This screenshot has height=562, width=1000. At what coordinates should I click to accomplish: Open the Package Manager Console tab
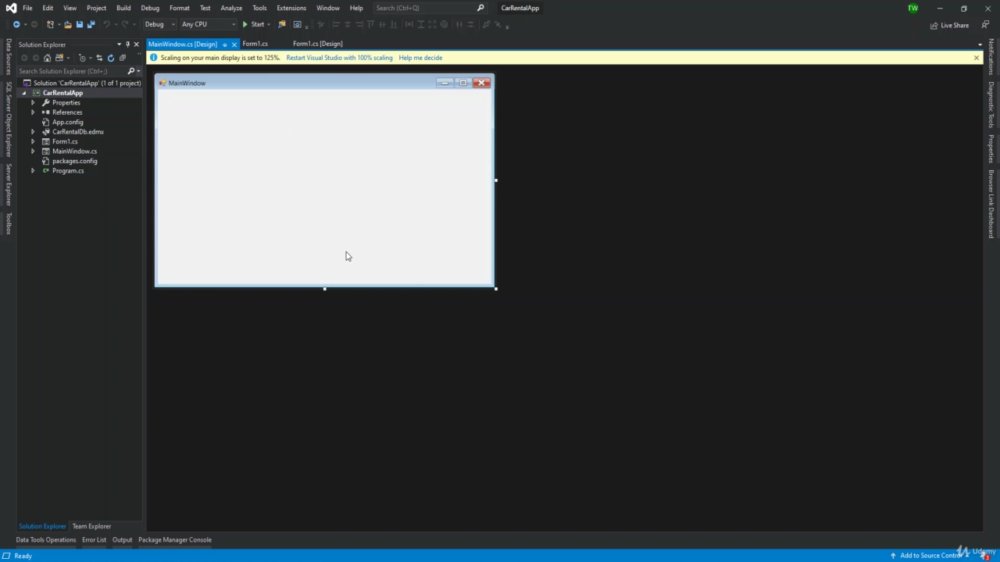(175, 540)
